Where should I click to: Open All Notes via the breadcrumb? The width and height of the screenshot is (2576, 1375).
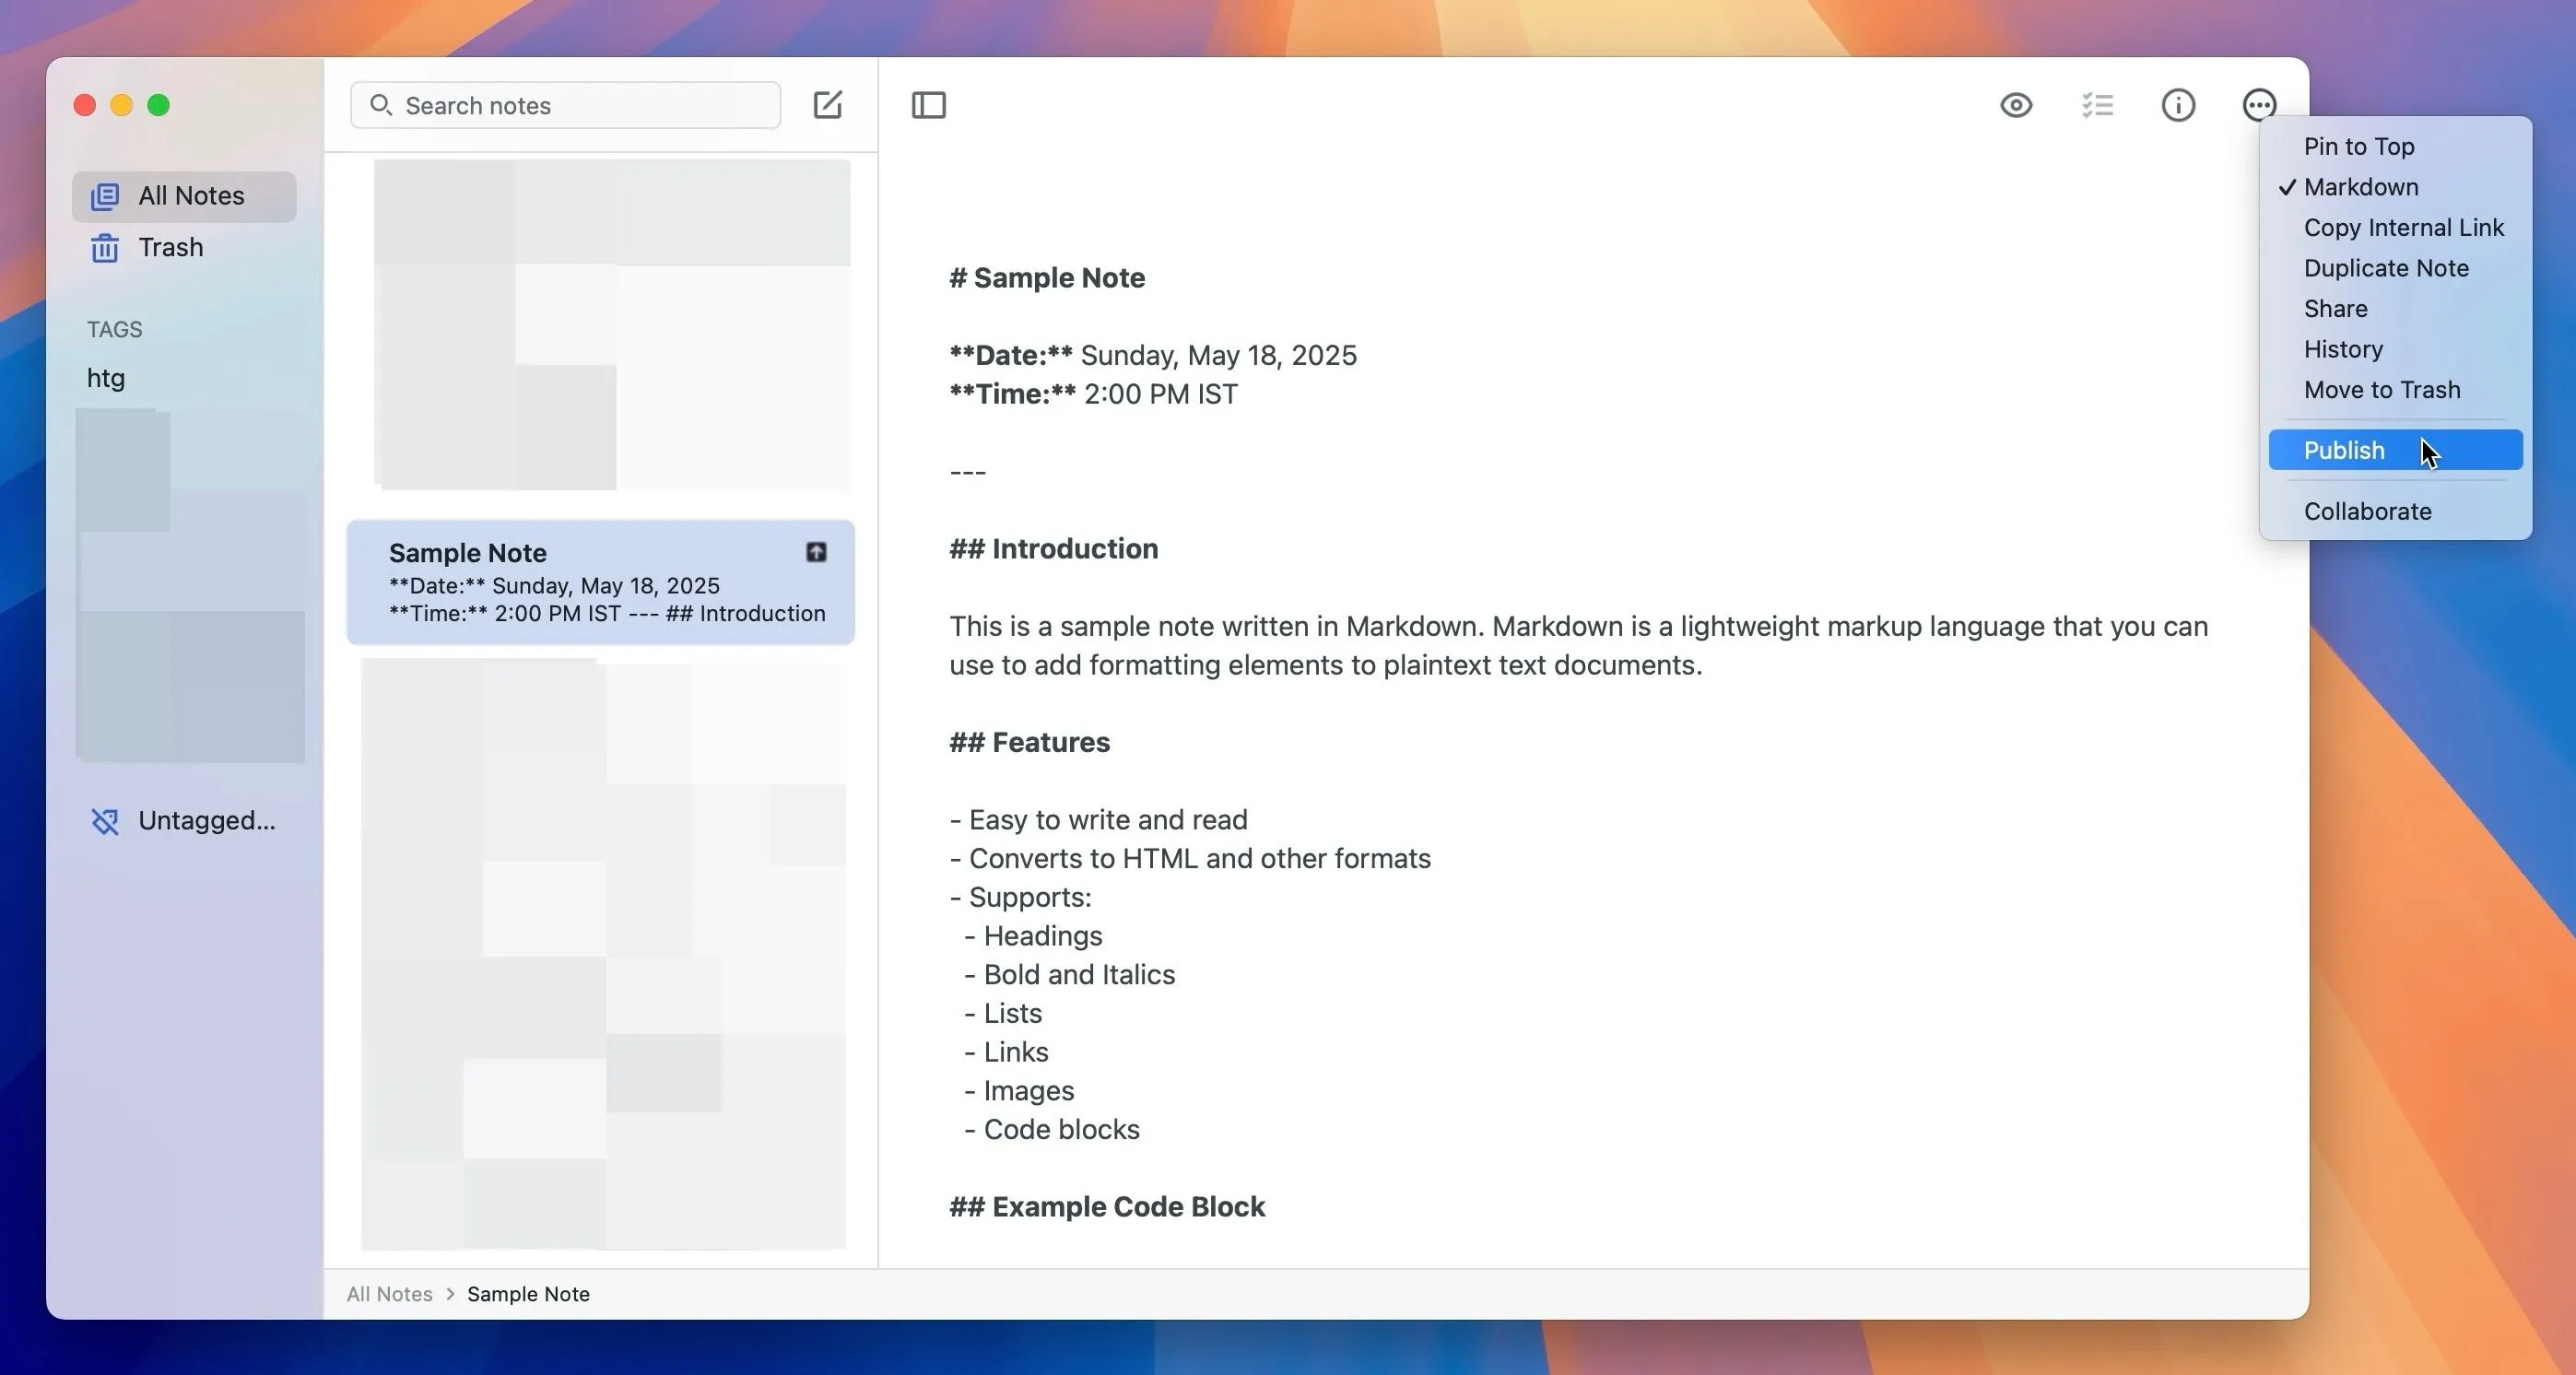click(x=389, y=1293)
